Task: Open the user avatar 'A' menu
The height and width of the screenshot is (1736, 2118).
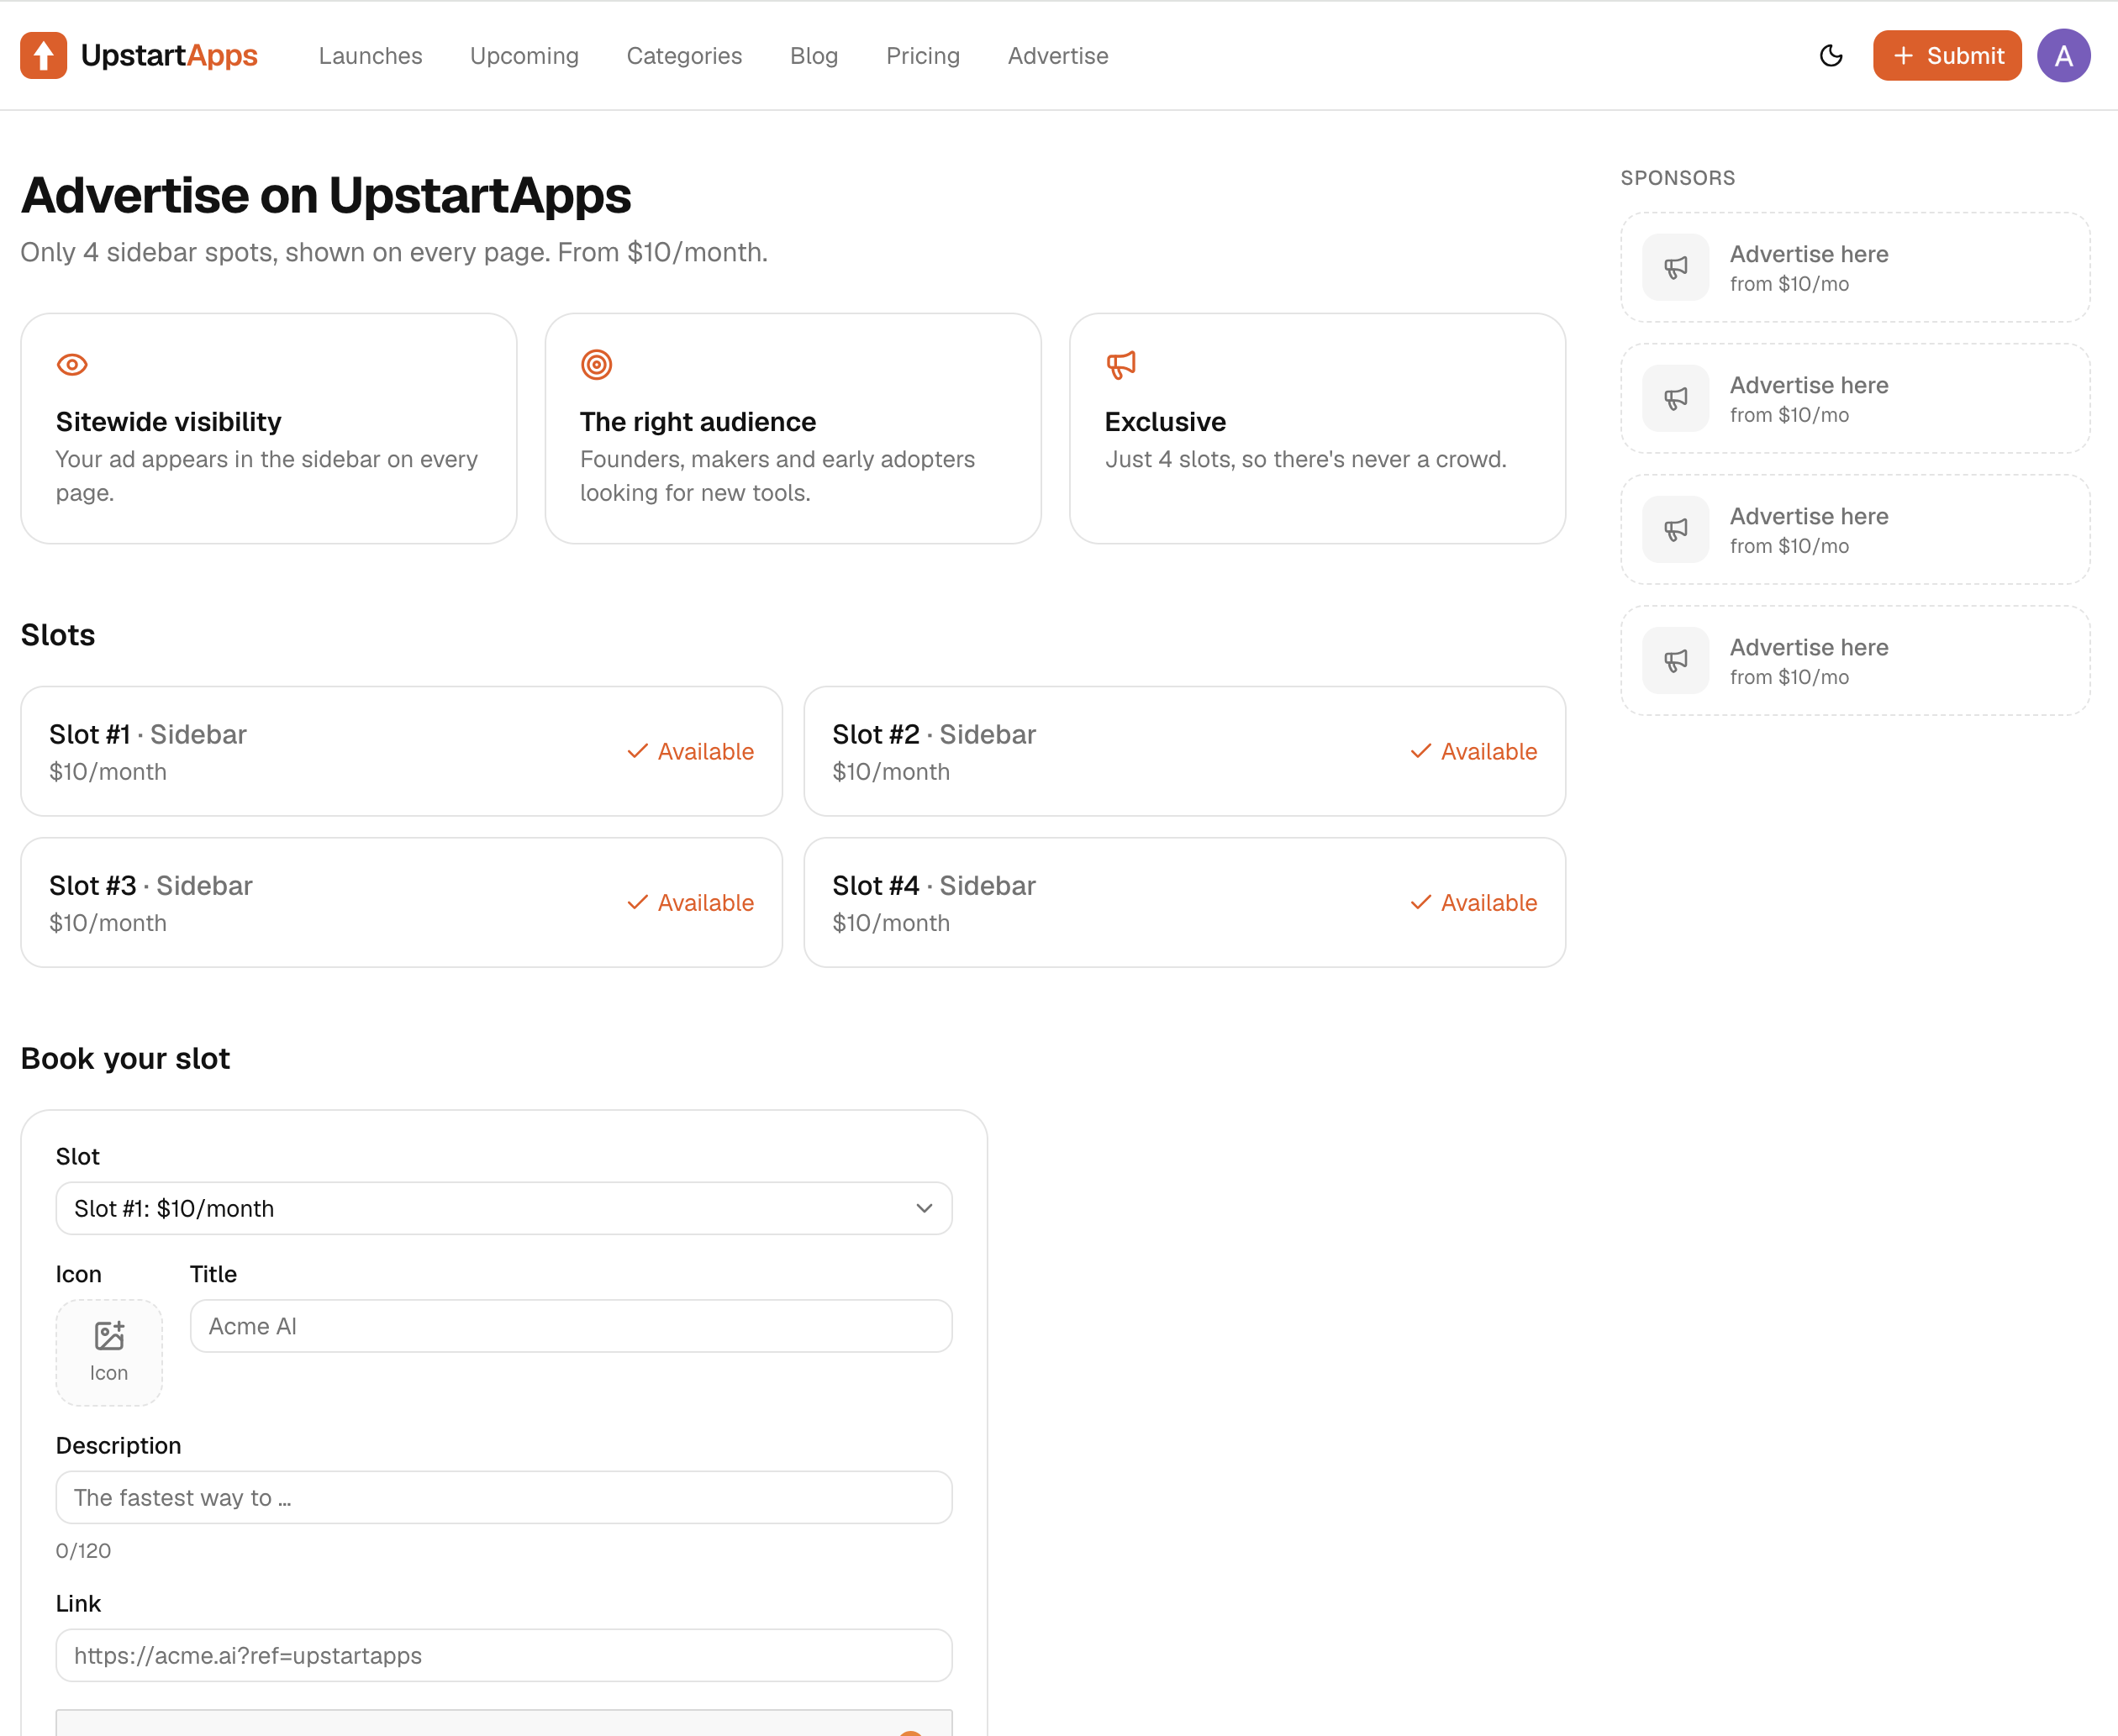Action: [x=2063, y=55]
